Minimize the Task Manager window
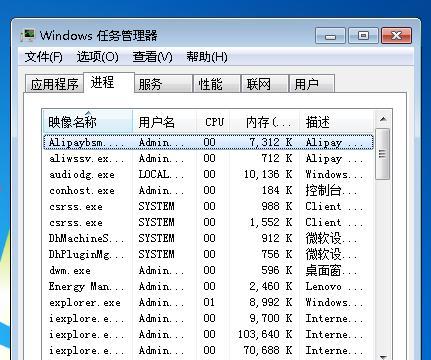Screen dimensions: 431x360 pyautogui.click(x=330, y=36)
